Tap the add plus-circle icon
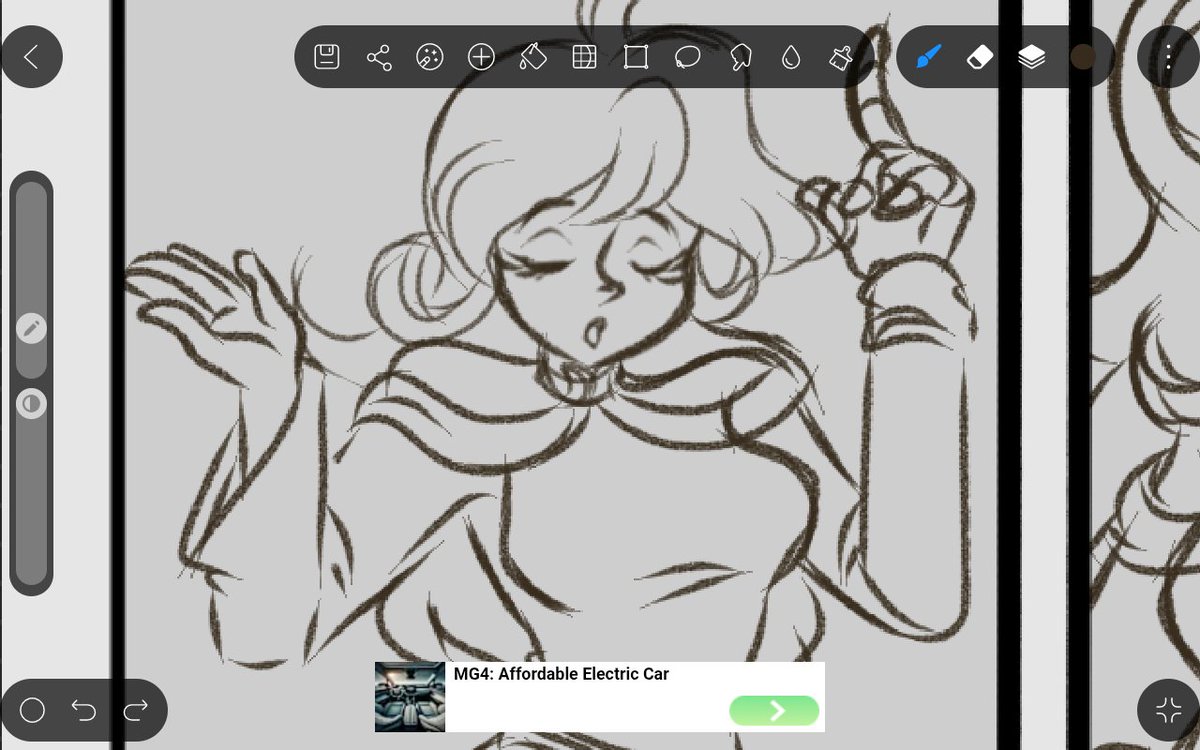The height and width of the screenshot is (750, 1200). [481, 57]
